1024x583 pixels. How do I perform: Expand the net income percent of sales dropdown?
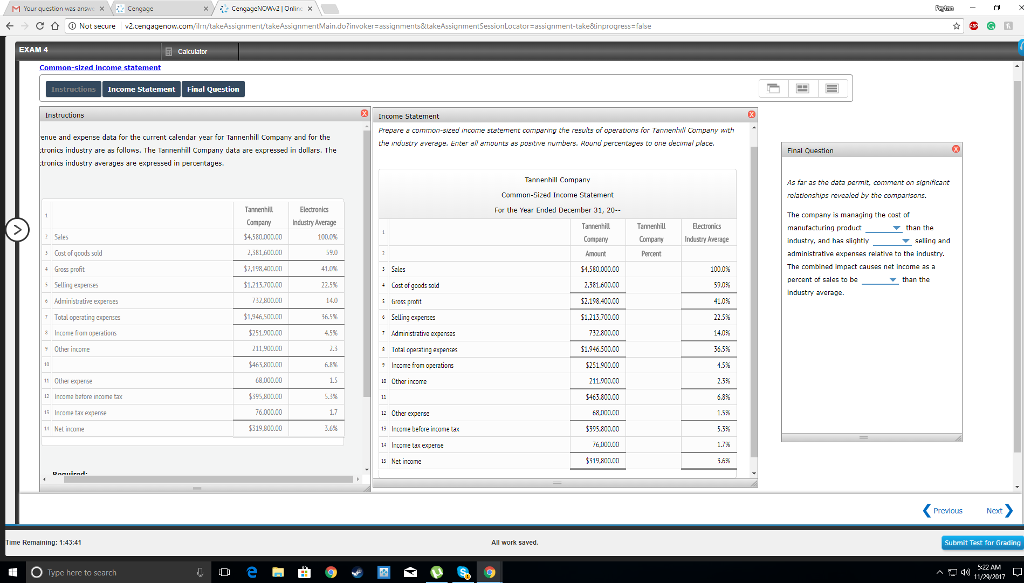click(893, 280)
